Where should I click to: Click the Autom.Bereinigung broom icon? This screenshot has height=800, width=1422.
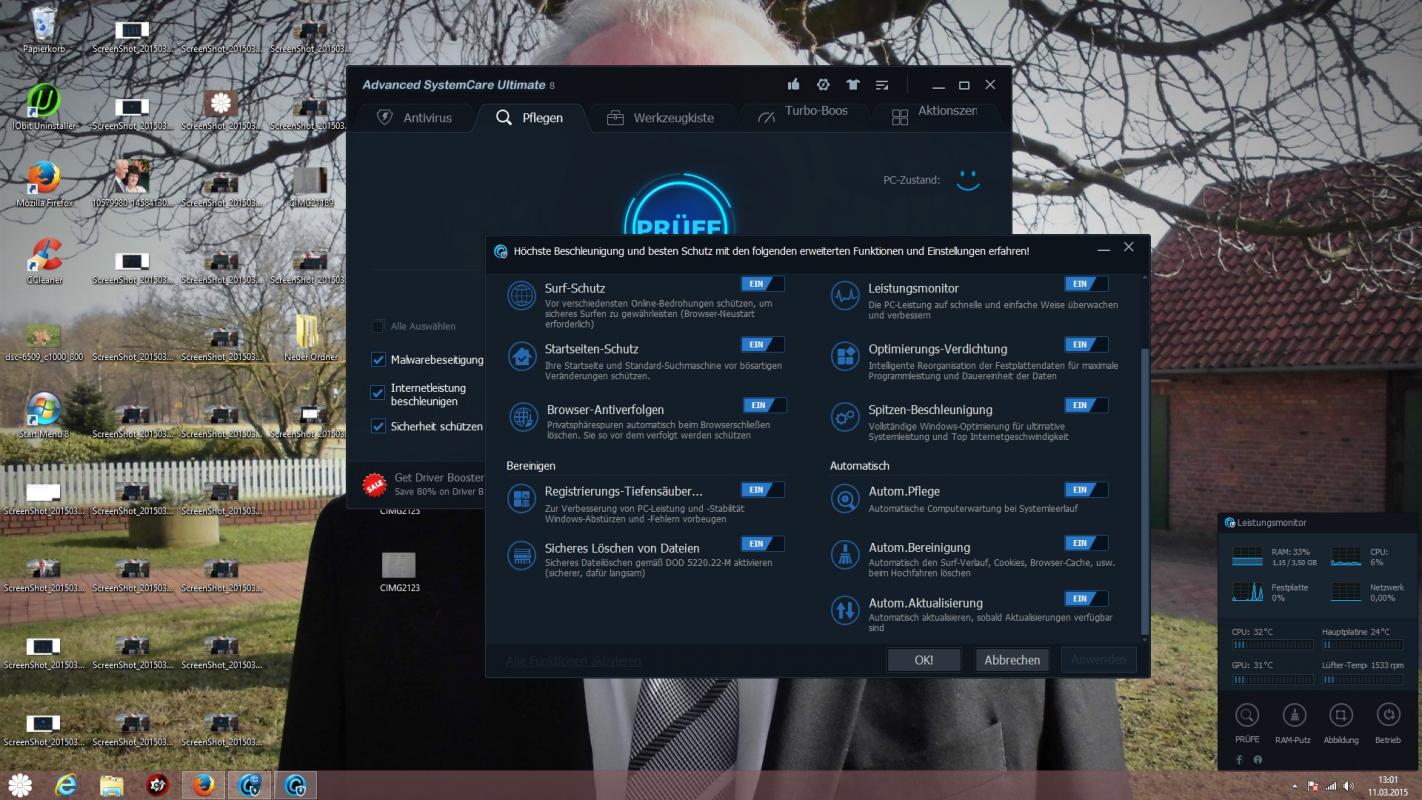coord(846,555)
